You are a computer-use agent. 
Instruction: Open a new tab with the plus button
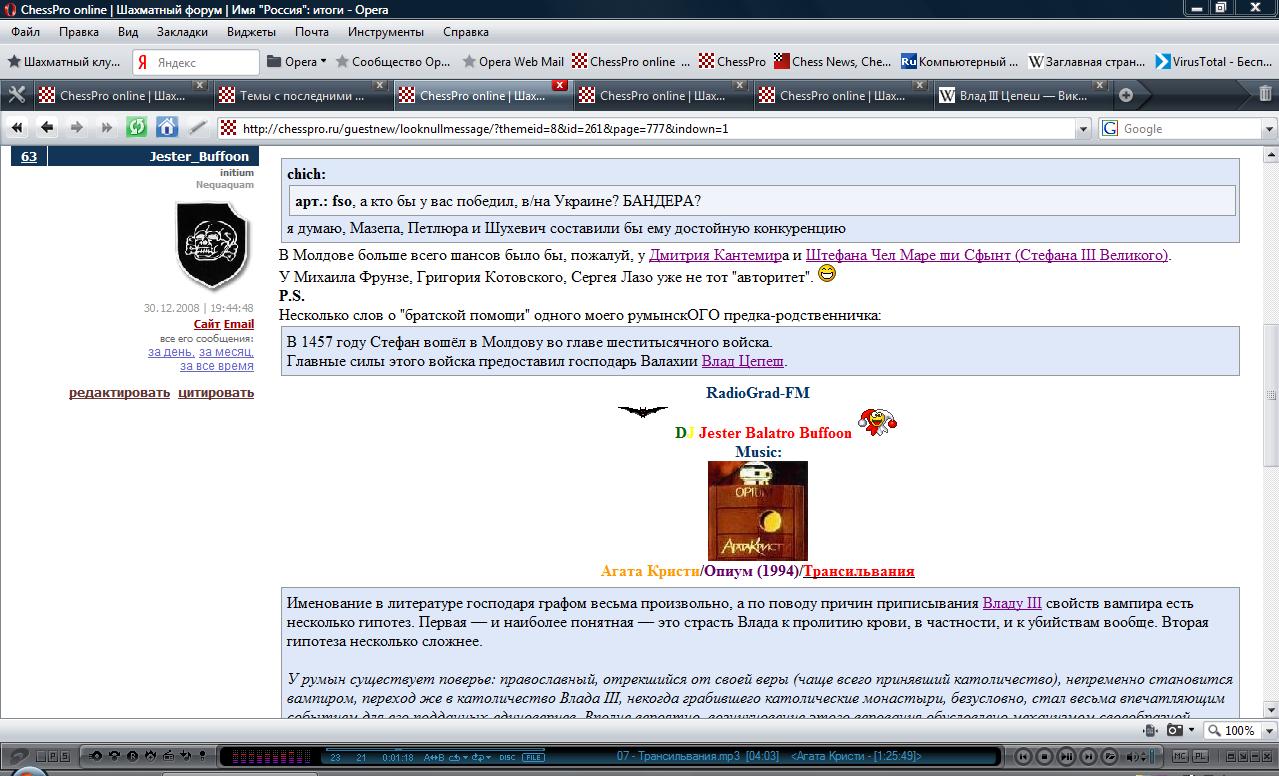click(1126, 95)
